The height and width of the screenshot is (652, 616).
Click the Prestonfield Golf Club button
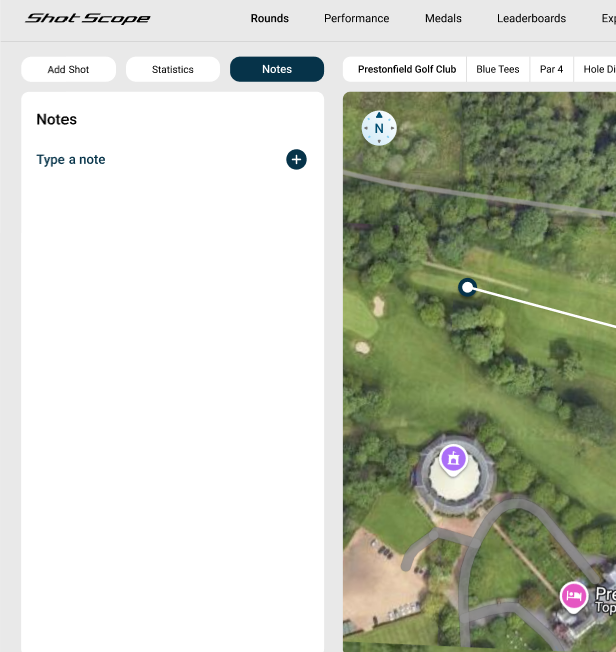[406, 69]
